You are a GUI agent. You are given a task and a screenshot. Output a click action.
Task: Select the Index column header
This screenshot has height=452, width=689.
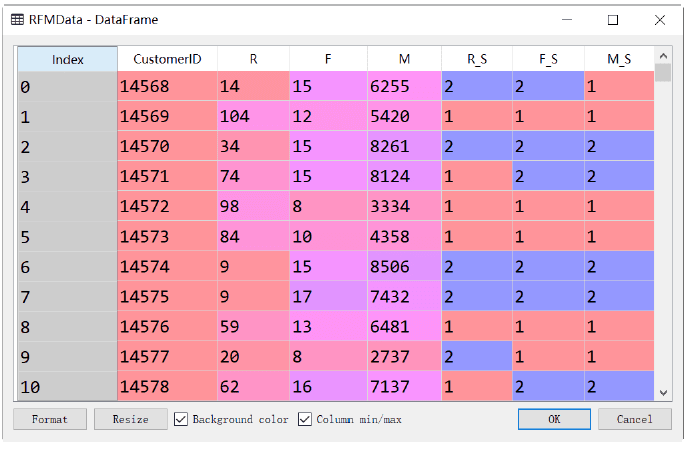pos(67,59)
